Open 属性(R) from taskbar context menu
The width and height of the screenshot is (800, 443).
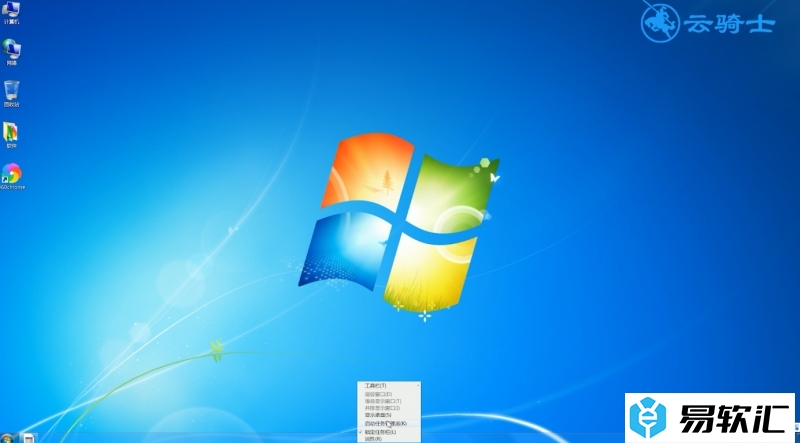pyautogui.click(x=389, y=439)
